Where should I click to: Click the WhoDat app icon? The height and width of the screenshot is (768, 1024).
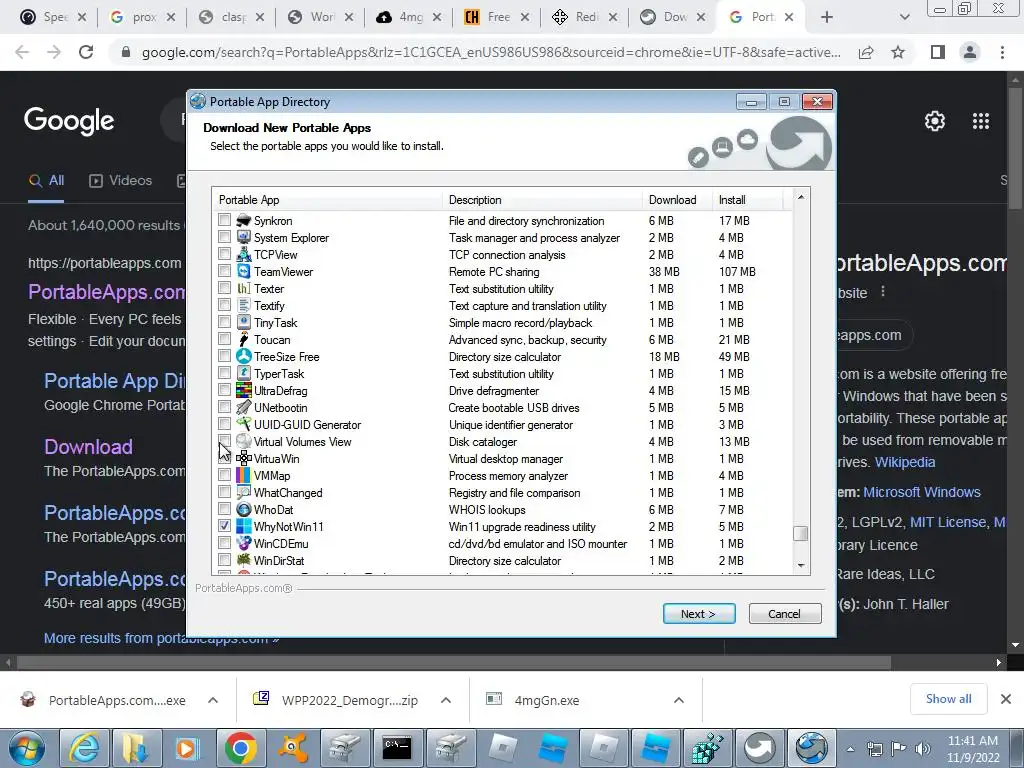(x=244, y=509)
